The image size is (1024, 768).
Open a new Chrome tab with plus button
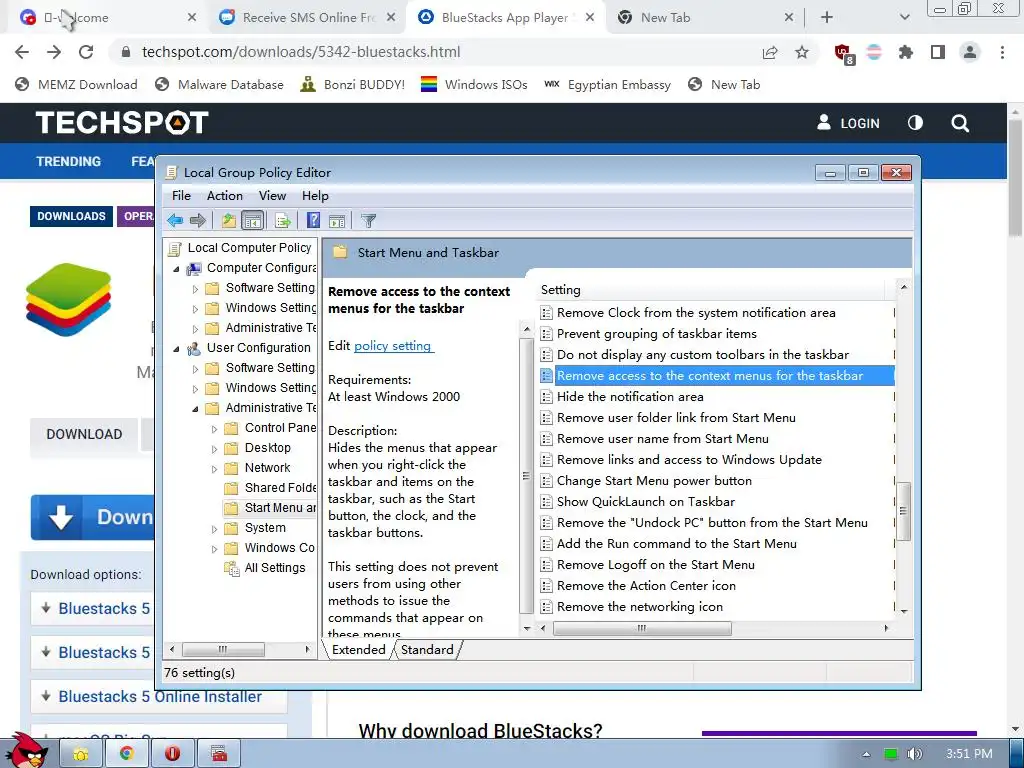coord(827,18)
